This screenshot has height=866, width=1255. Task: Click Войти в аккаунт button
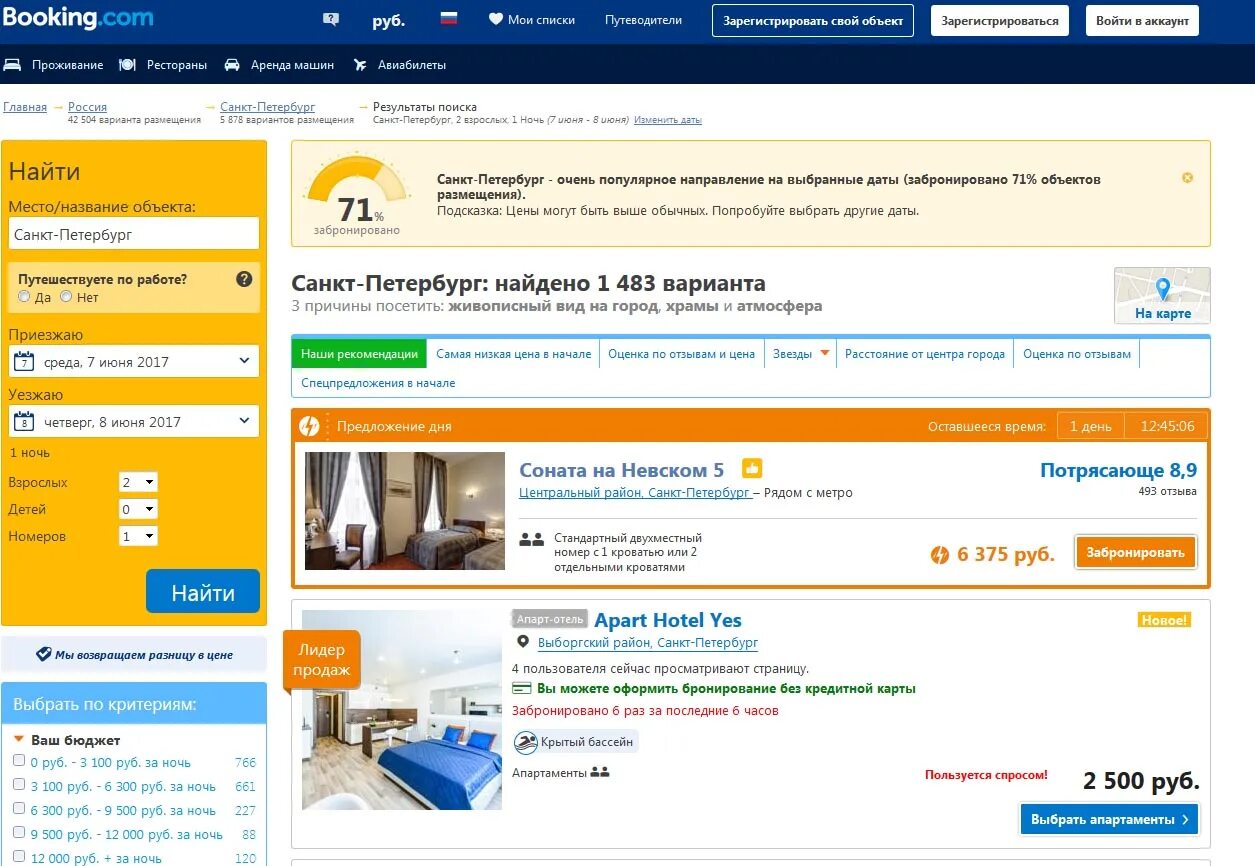(x=1142, y=20)
